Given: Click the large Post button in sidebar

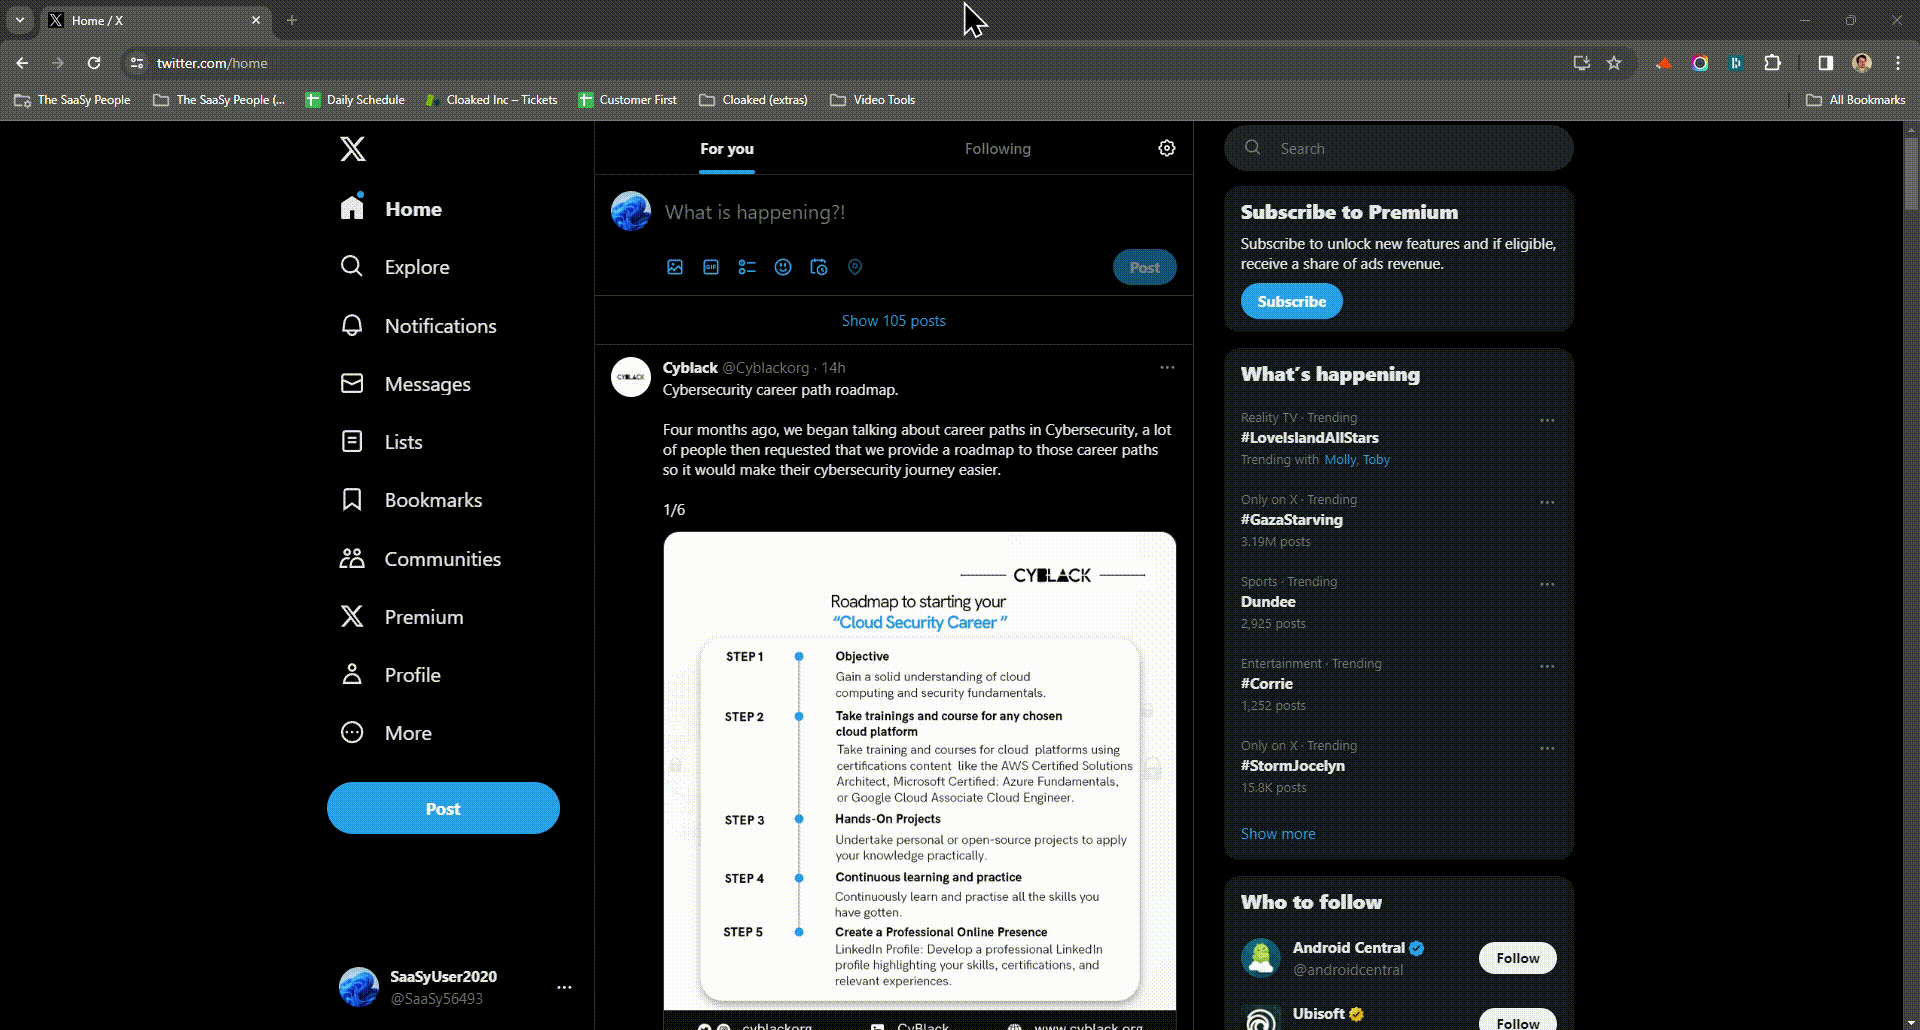Looking at the screenshot, I should tap(443, 808).
